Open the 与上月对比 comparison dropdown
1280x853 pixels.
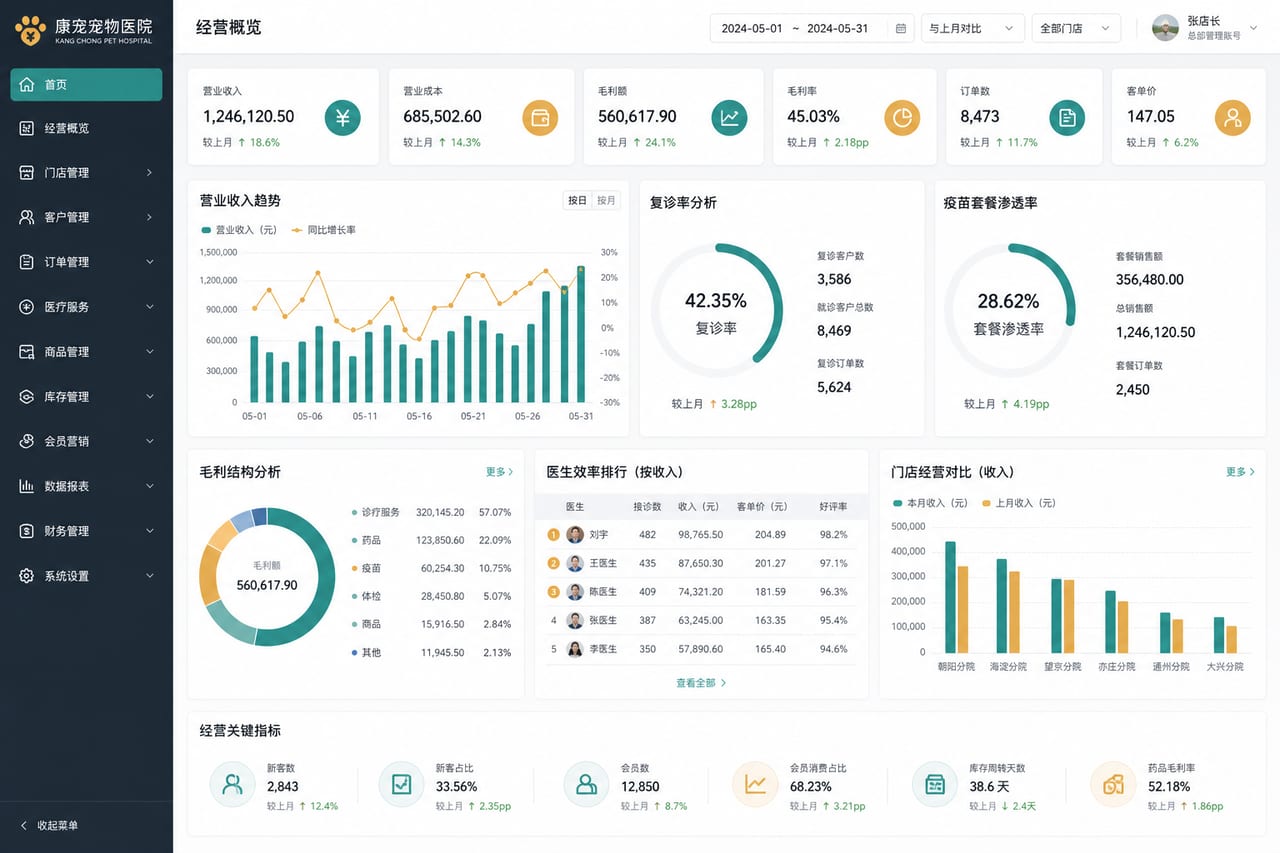(x=972, y=28)
